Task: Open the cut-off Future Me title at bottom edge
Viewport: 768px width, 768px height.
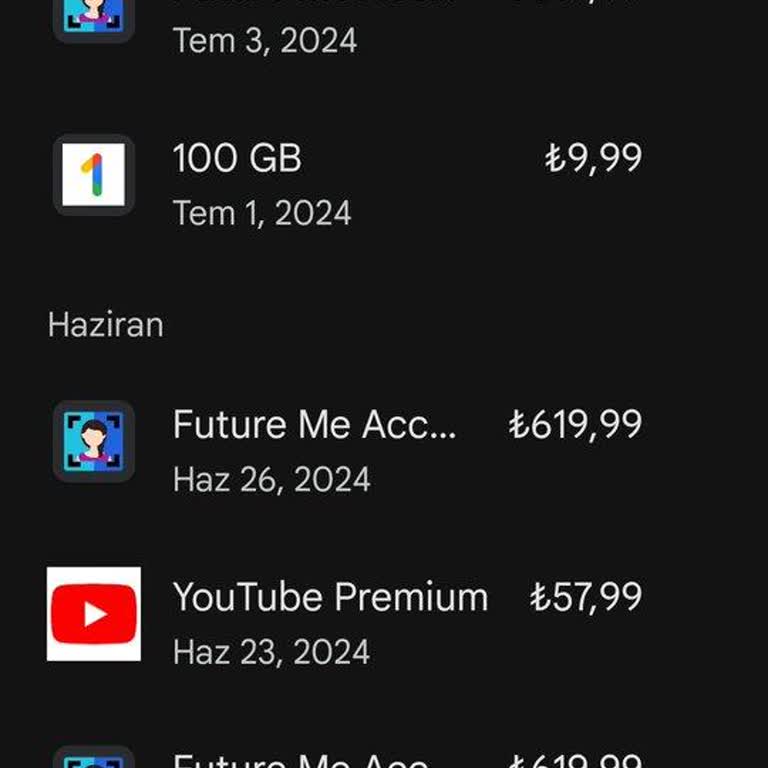Action: click(300, 762)
